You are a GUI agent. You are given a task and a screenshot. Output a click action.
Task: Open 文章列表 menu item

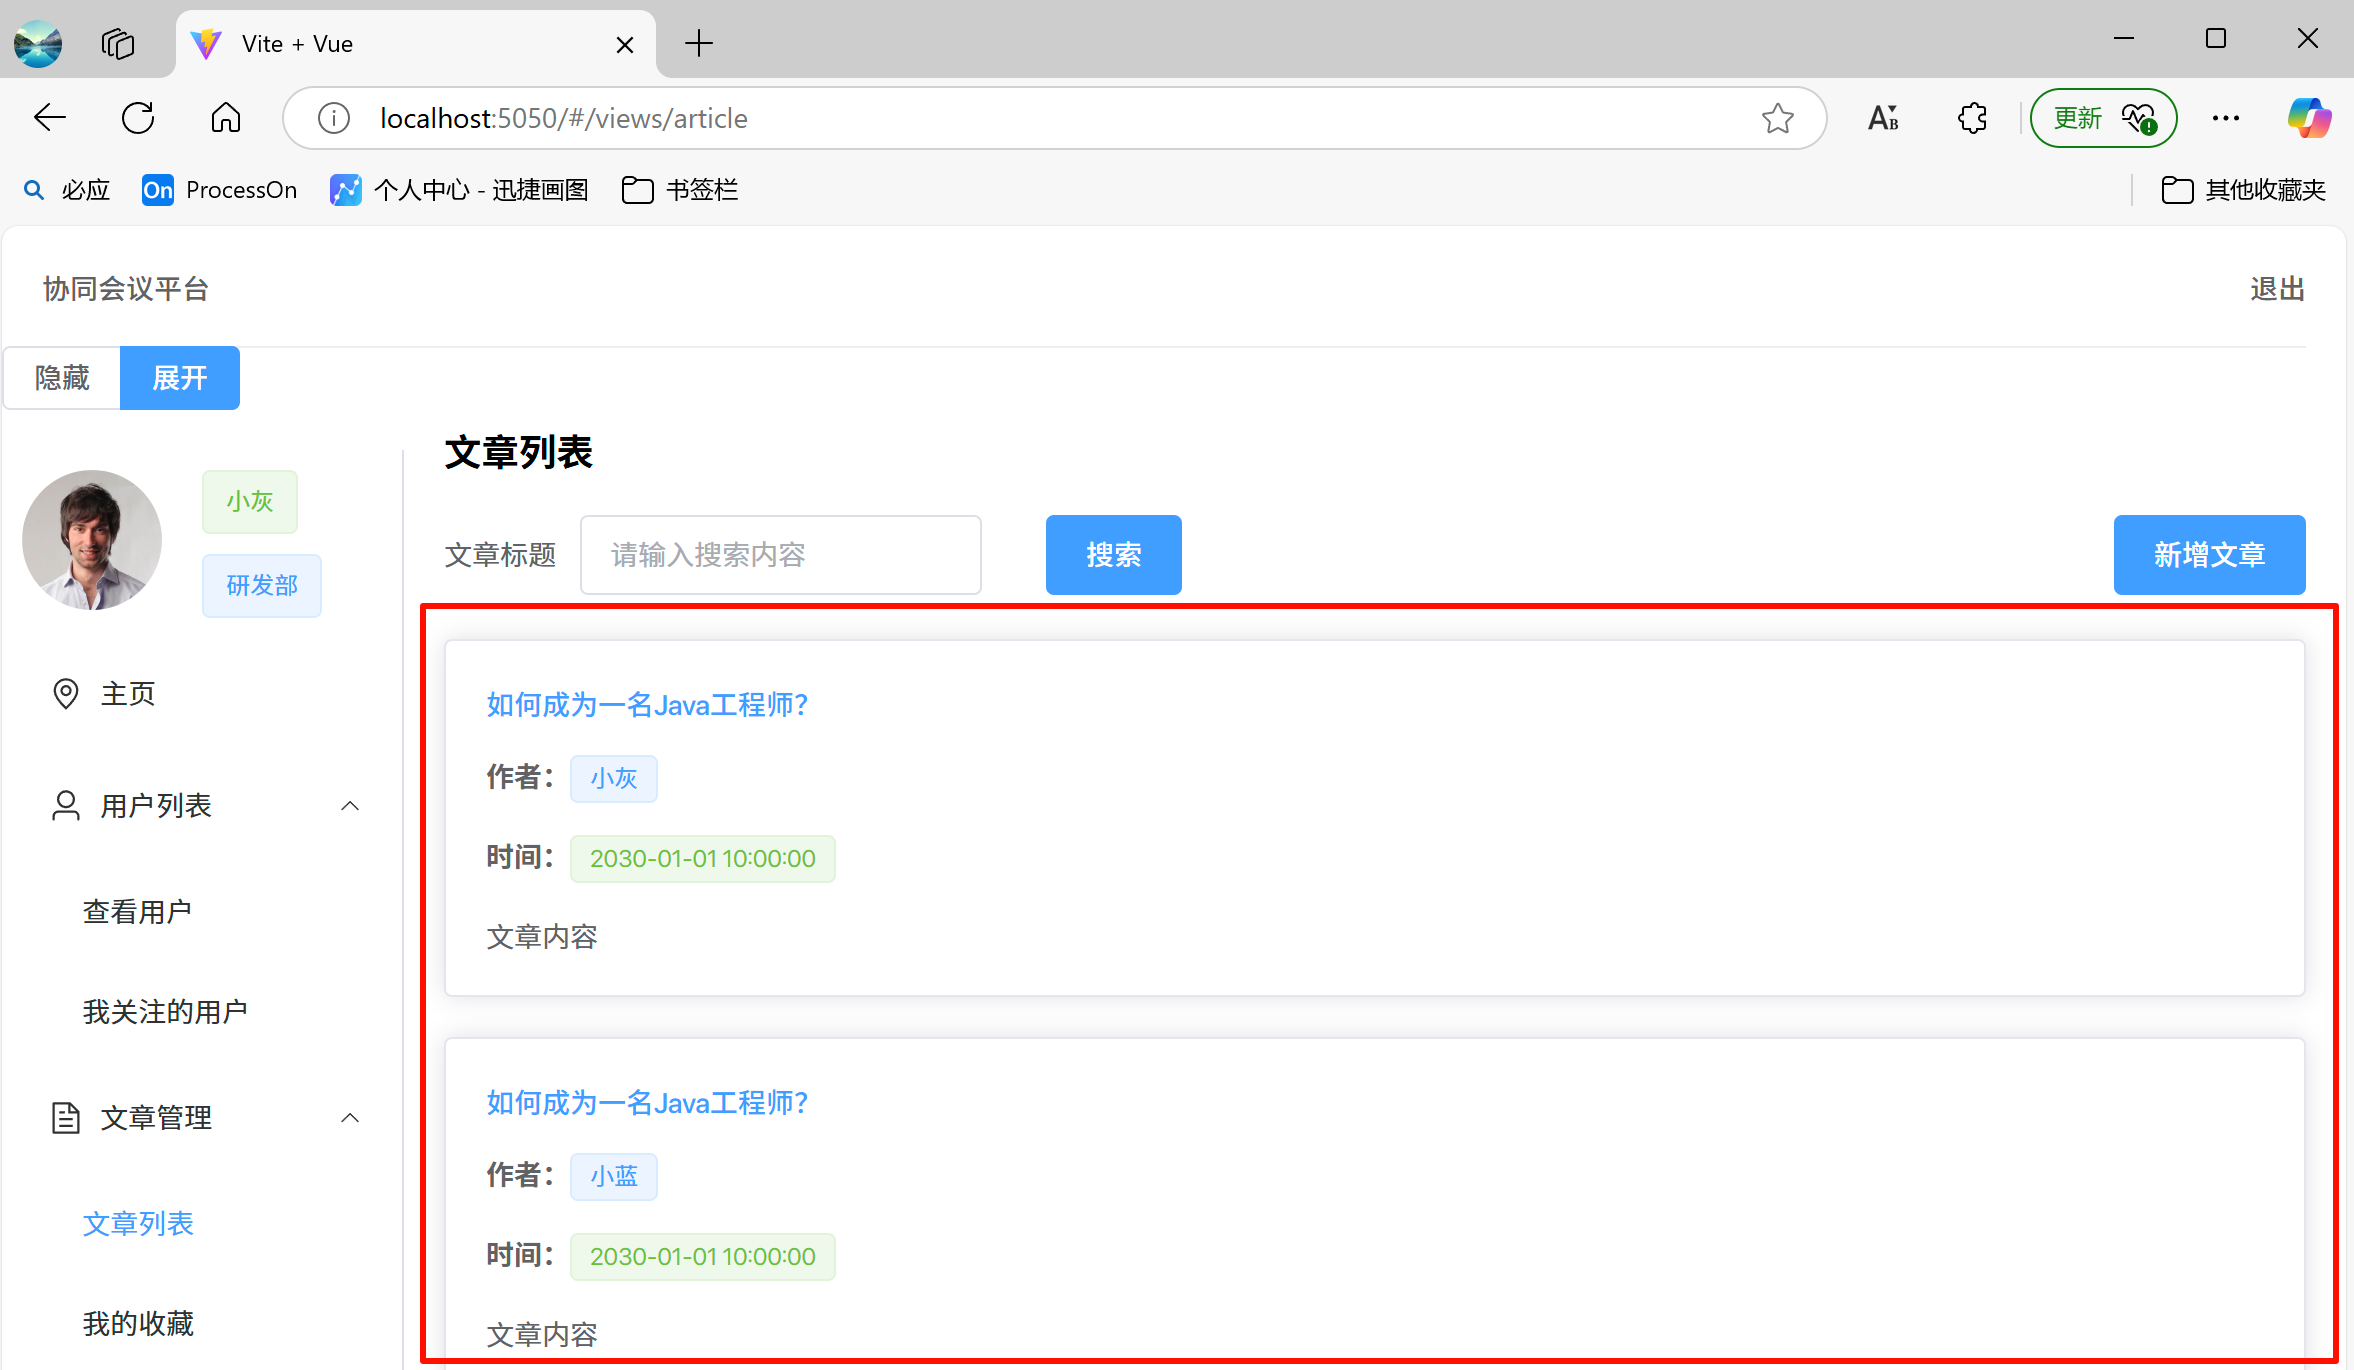tap(138, 1224)
